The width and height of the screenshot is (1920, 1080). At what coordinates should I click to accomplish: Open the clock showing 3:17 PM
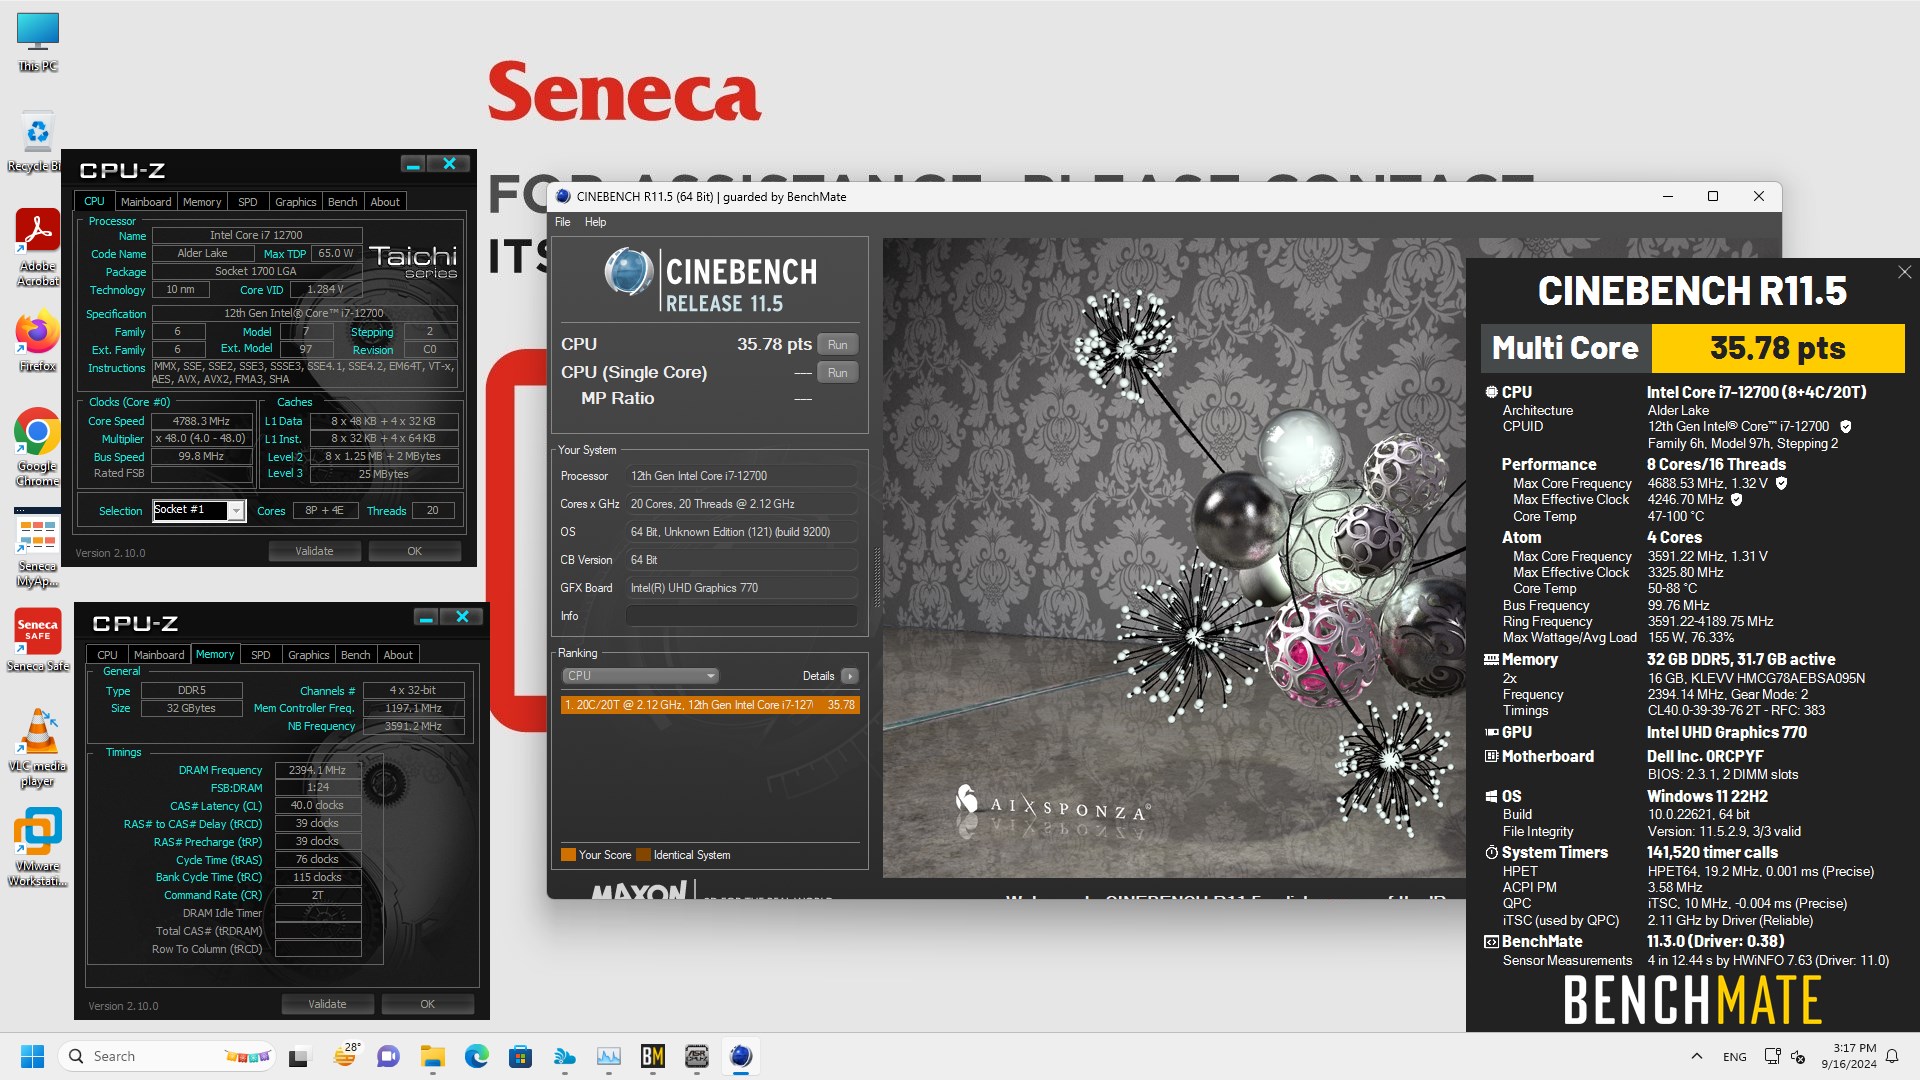(x=1849, y=1056)
